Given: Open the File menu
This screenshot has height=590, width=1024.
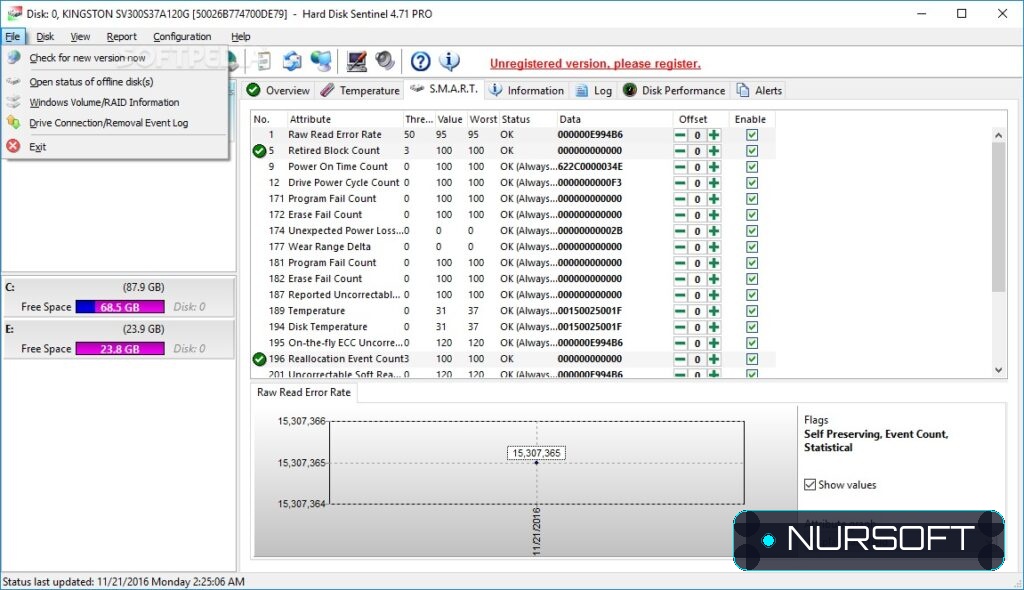Looking at the screenshot, I should 13,37.
